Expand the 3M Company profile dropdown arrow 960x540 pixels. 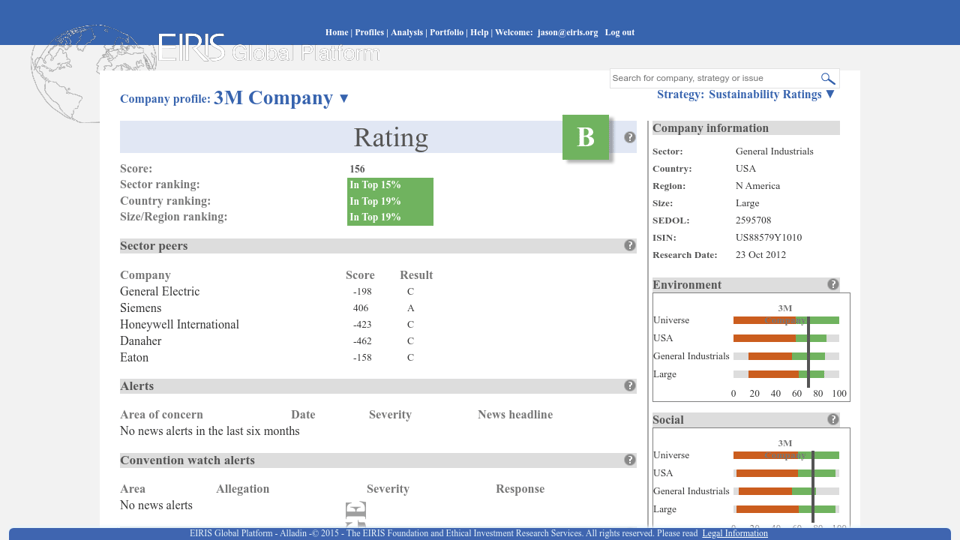click(x=344, y=98)
